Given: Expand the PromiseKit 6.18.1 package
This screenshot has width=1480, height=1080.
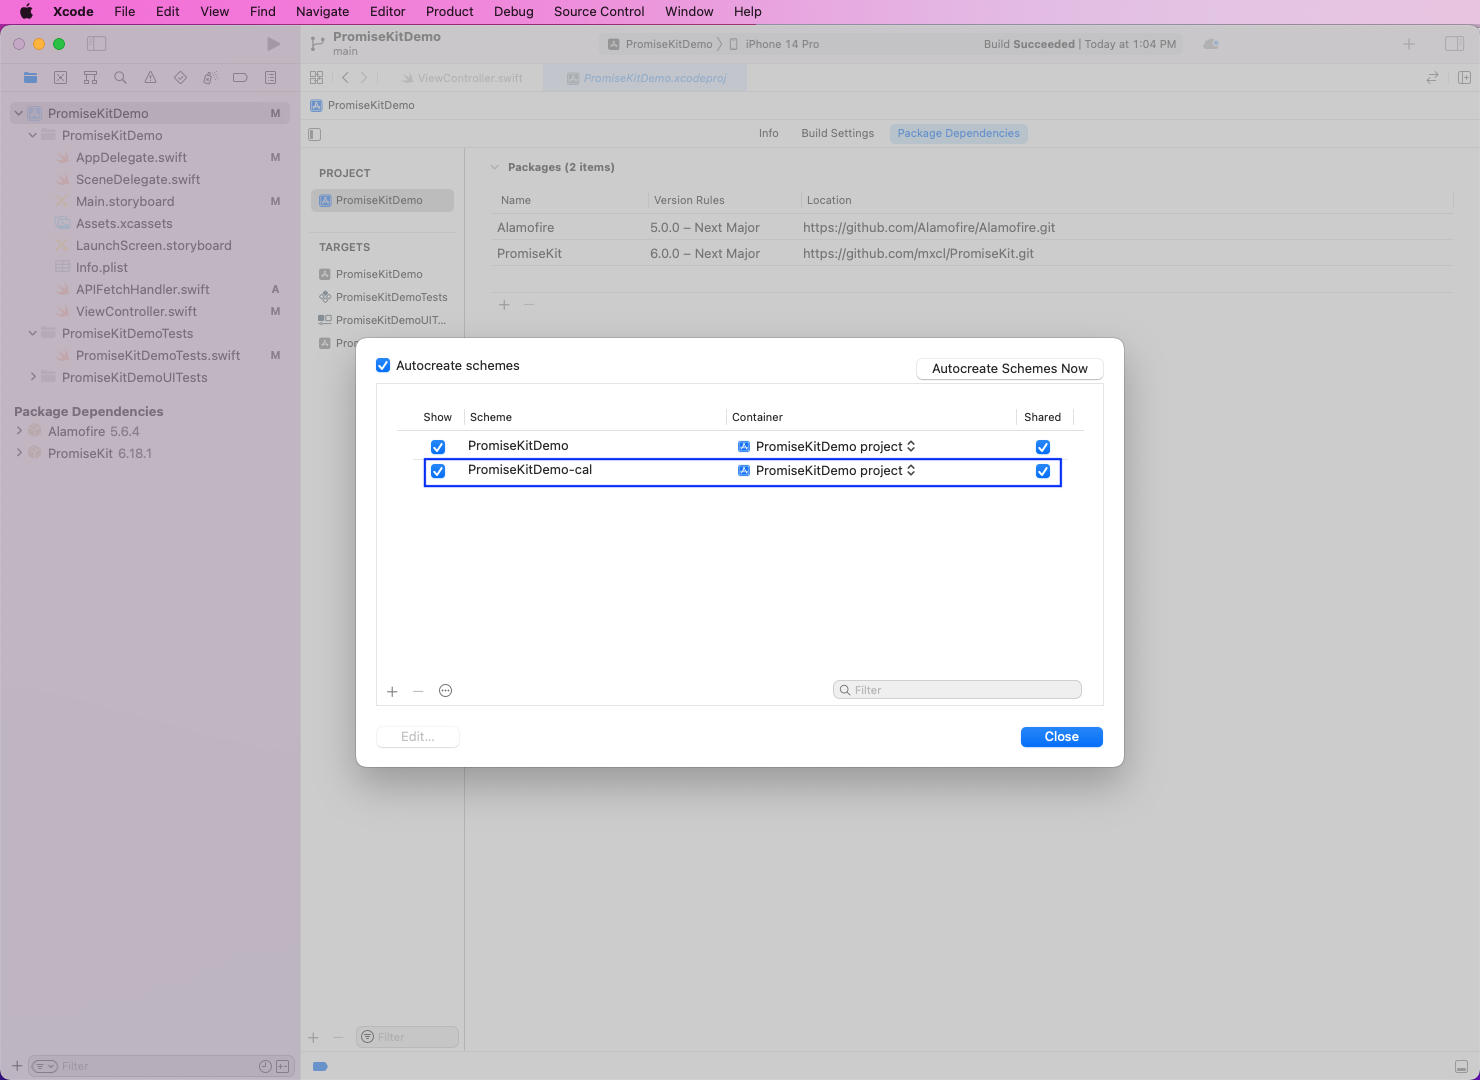Looking at the screenshot, I should 19,453.
